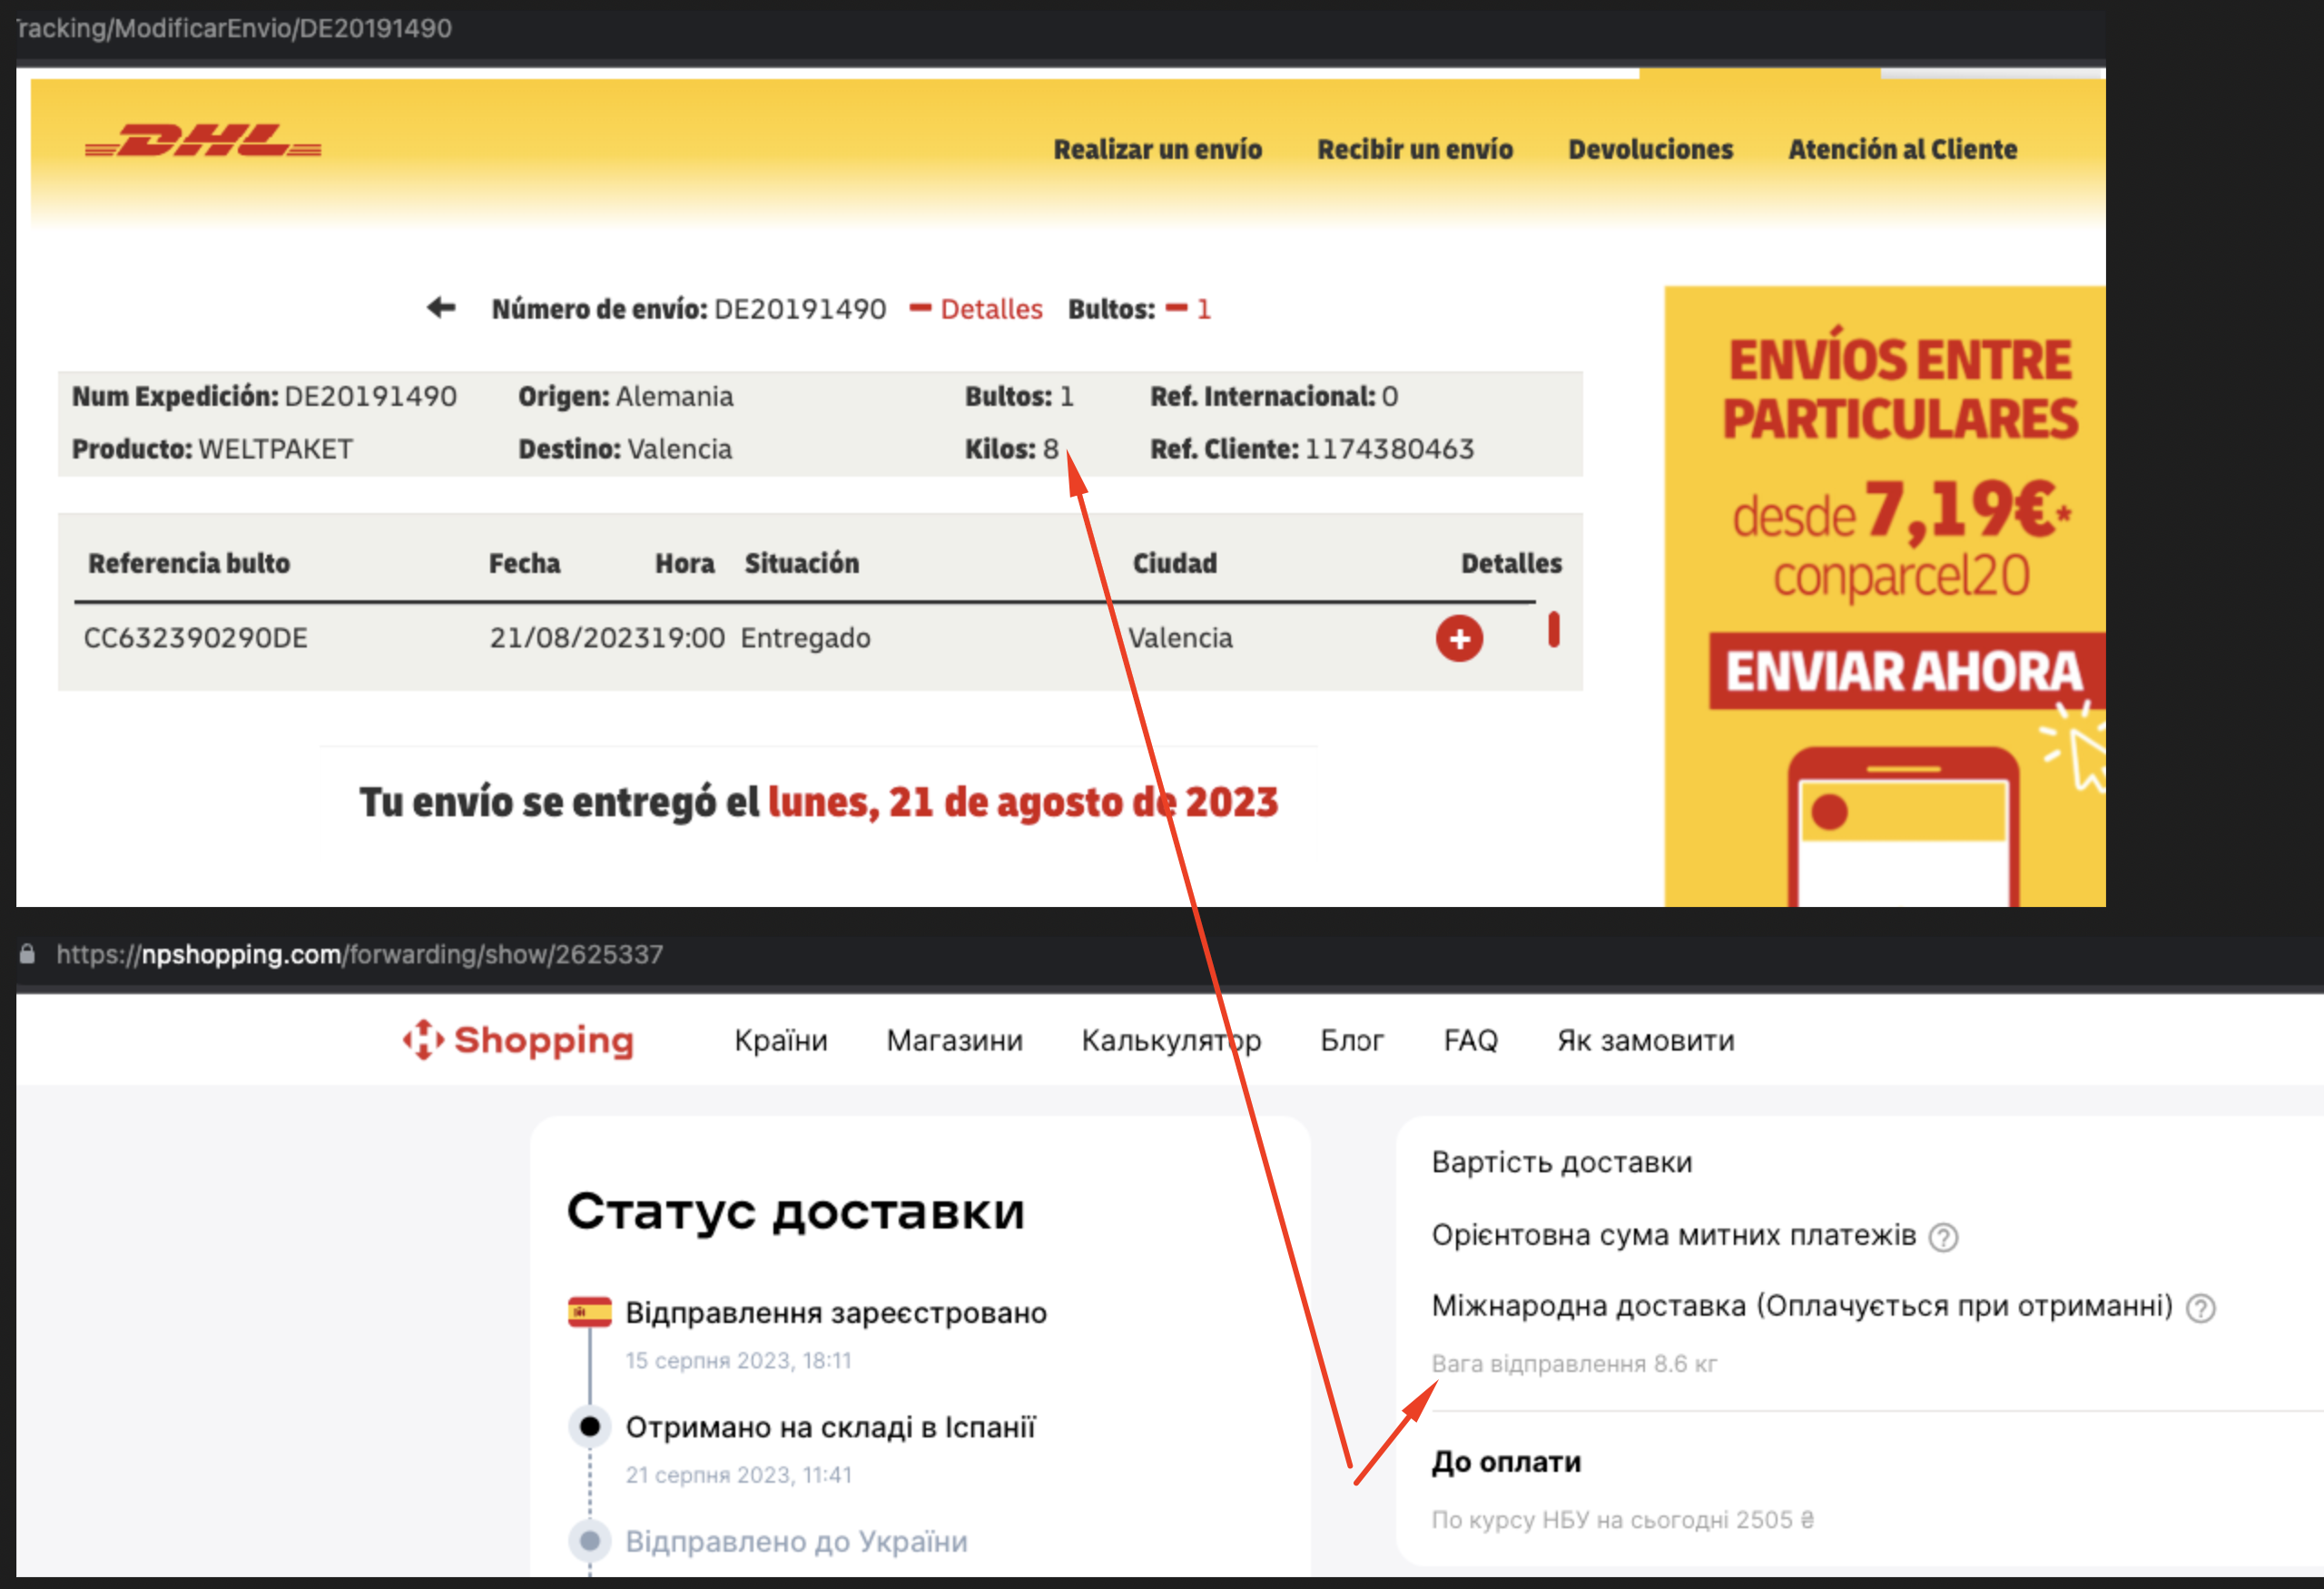Select the Отримано на складі в Іспанії marker
This screenshot has width=2324, height=1589.
click(x=589, y=1426)
